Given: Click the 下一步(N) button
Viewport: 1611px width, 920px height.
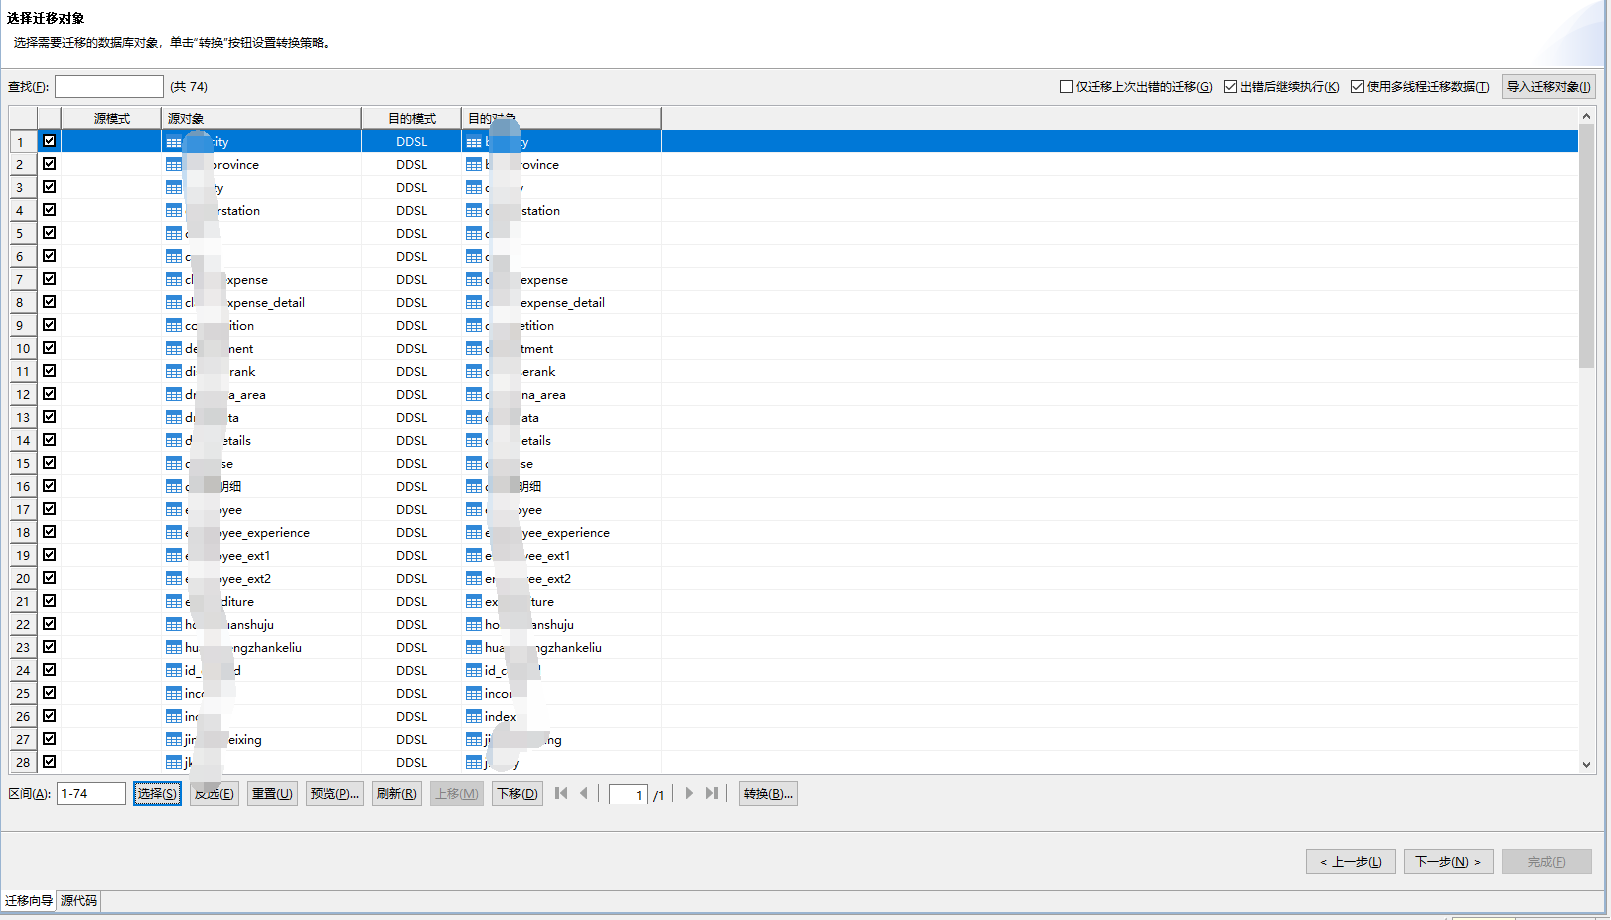Looking at the screenshot, I should tap(1448, 862).
